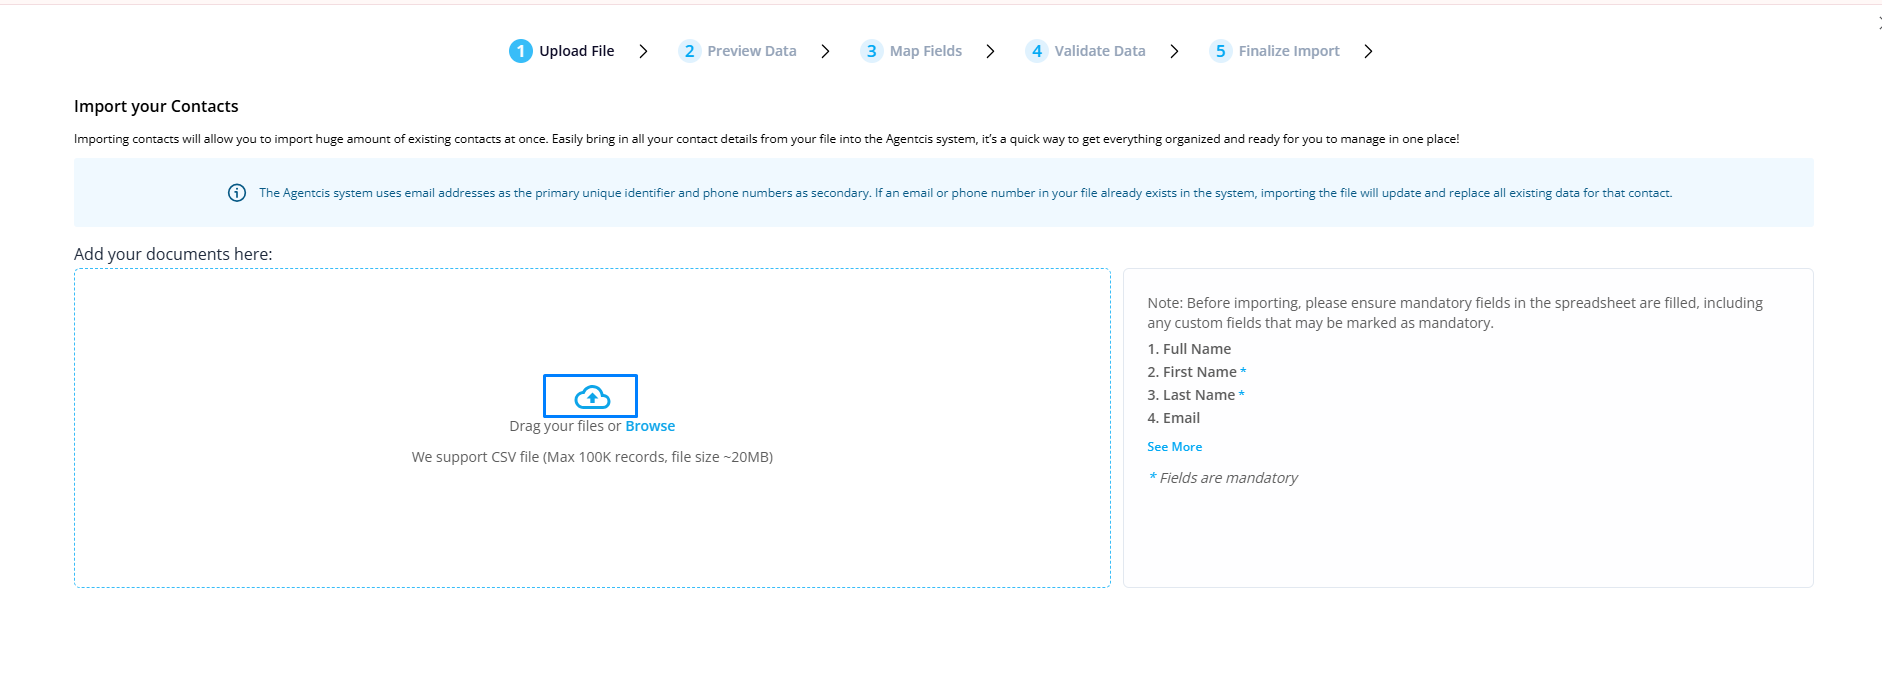Click the 'Drag your files or' text
The width and height of the screenshot is (1882, 685).
click(x=565, y=426)
